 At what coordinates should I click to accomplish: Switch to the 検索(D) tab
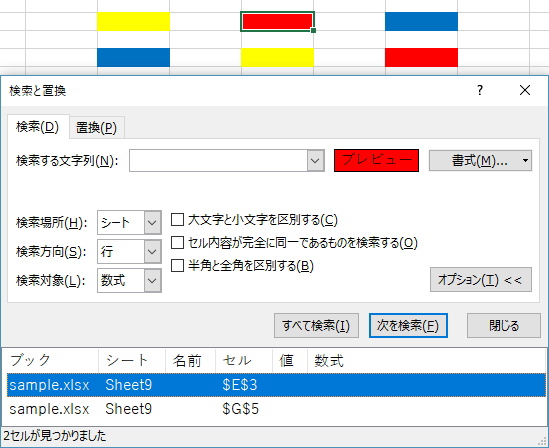38,127
